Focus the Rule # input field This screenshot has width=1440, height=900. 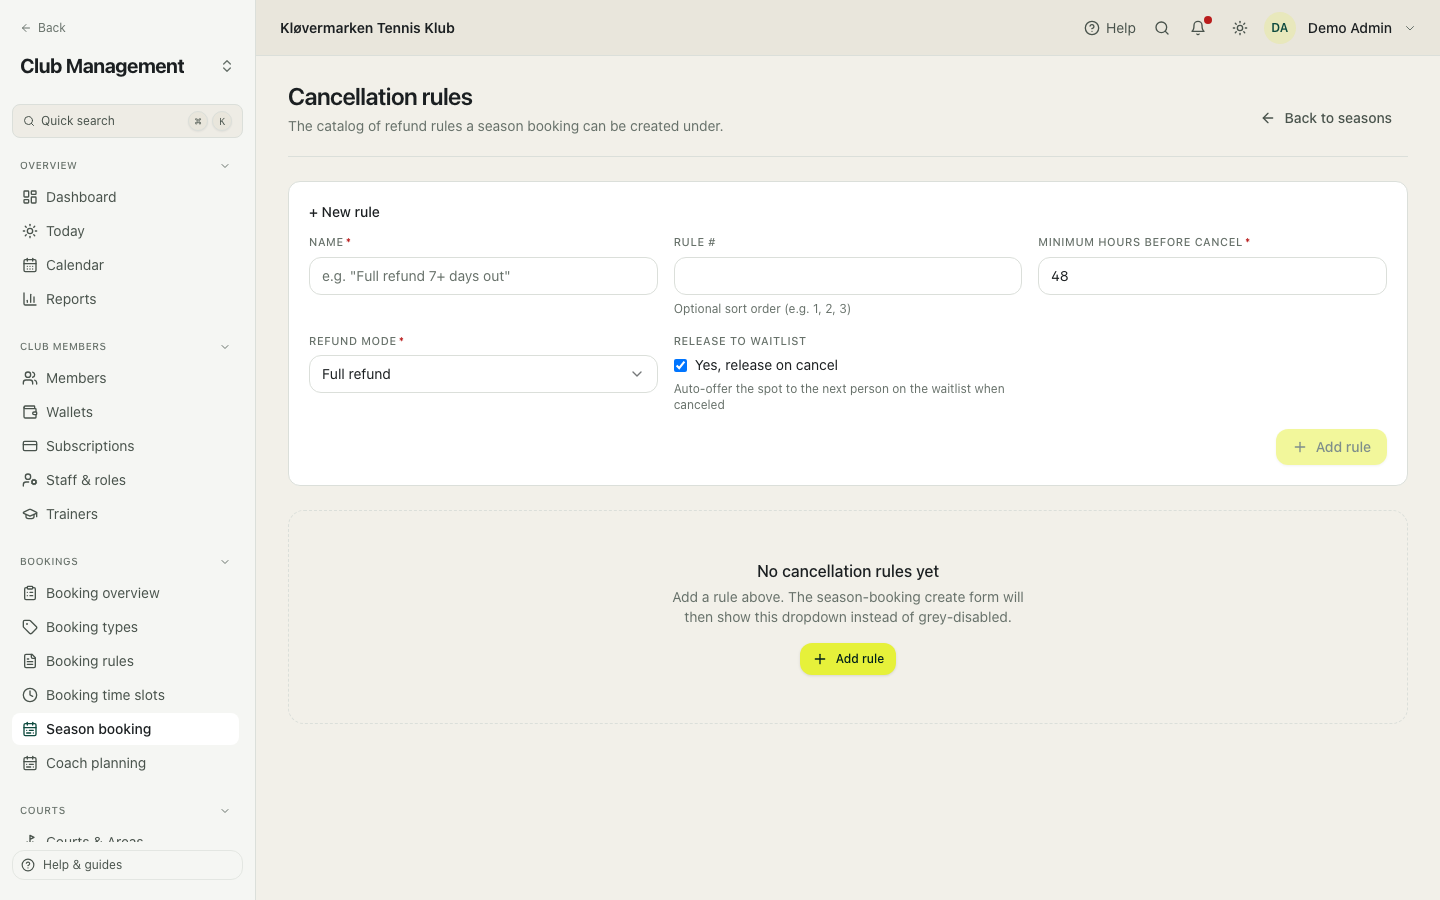click(x=848, y=276)
